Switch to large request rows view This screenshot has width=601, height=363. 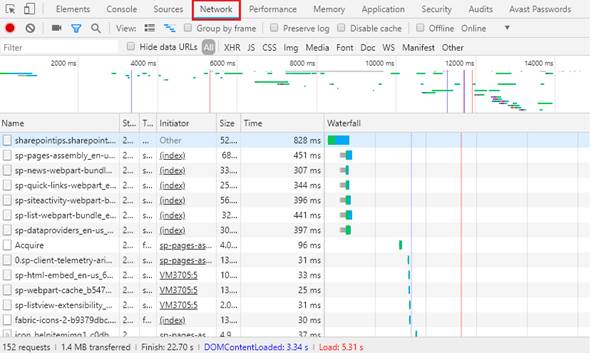click(x=149, y=28)
